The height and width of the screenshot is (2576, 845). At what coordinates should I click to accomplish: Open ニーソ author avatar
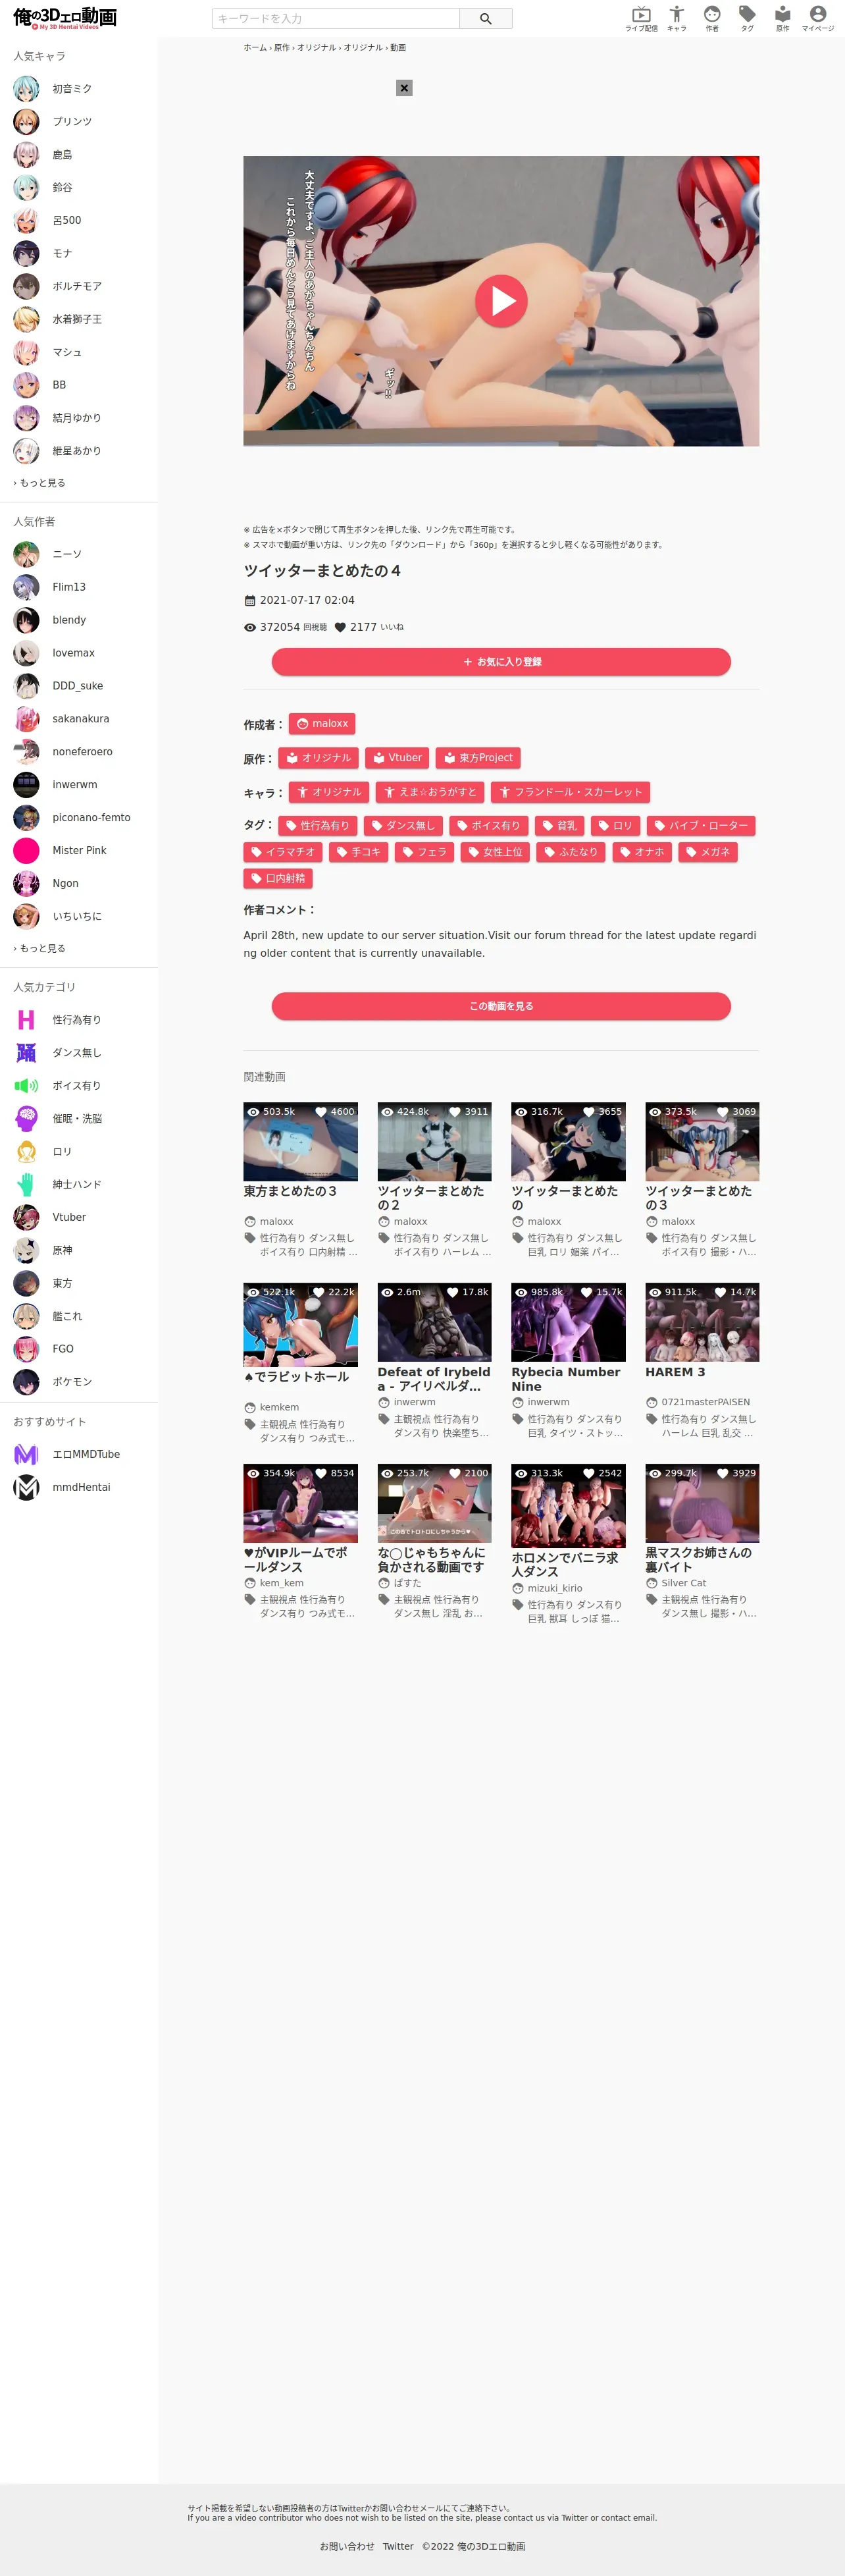click(26, 554)
